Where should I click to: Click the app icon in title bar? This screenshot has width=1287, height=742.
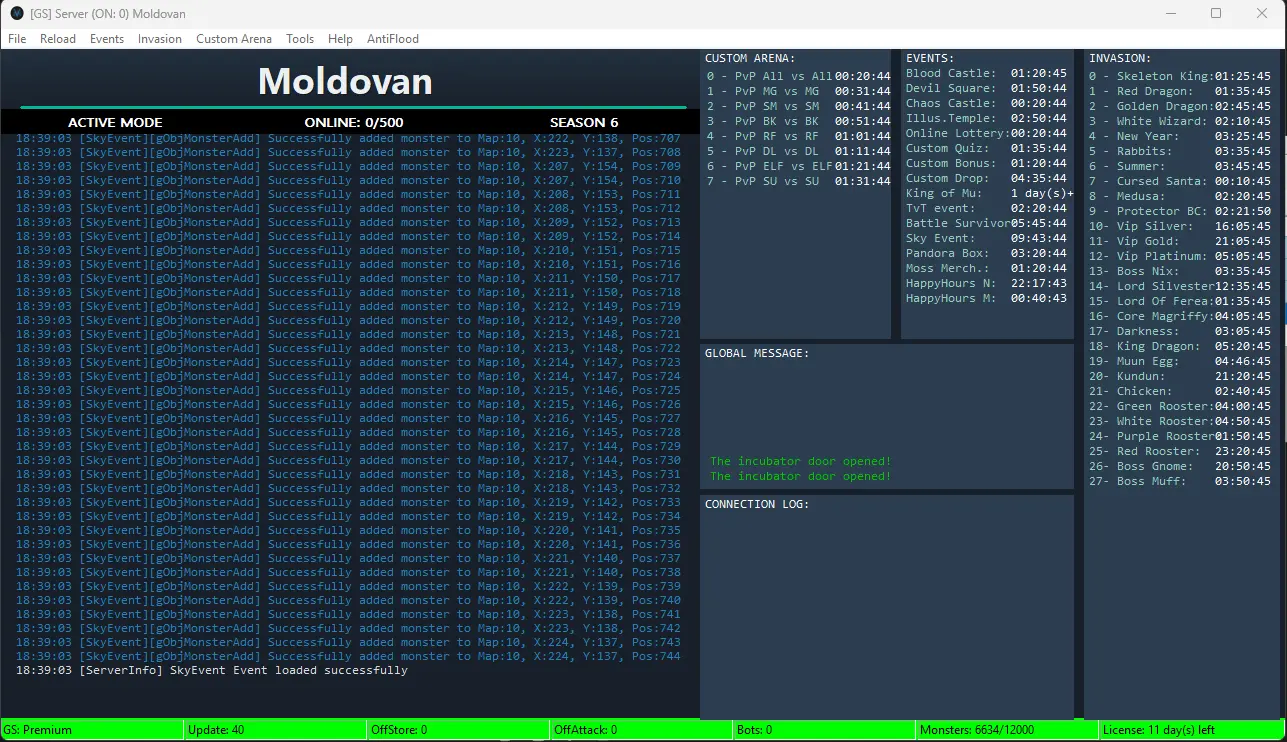click(x=17, y=14)
